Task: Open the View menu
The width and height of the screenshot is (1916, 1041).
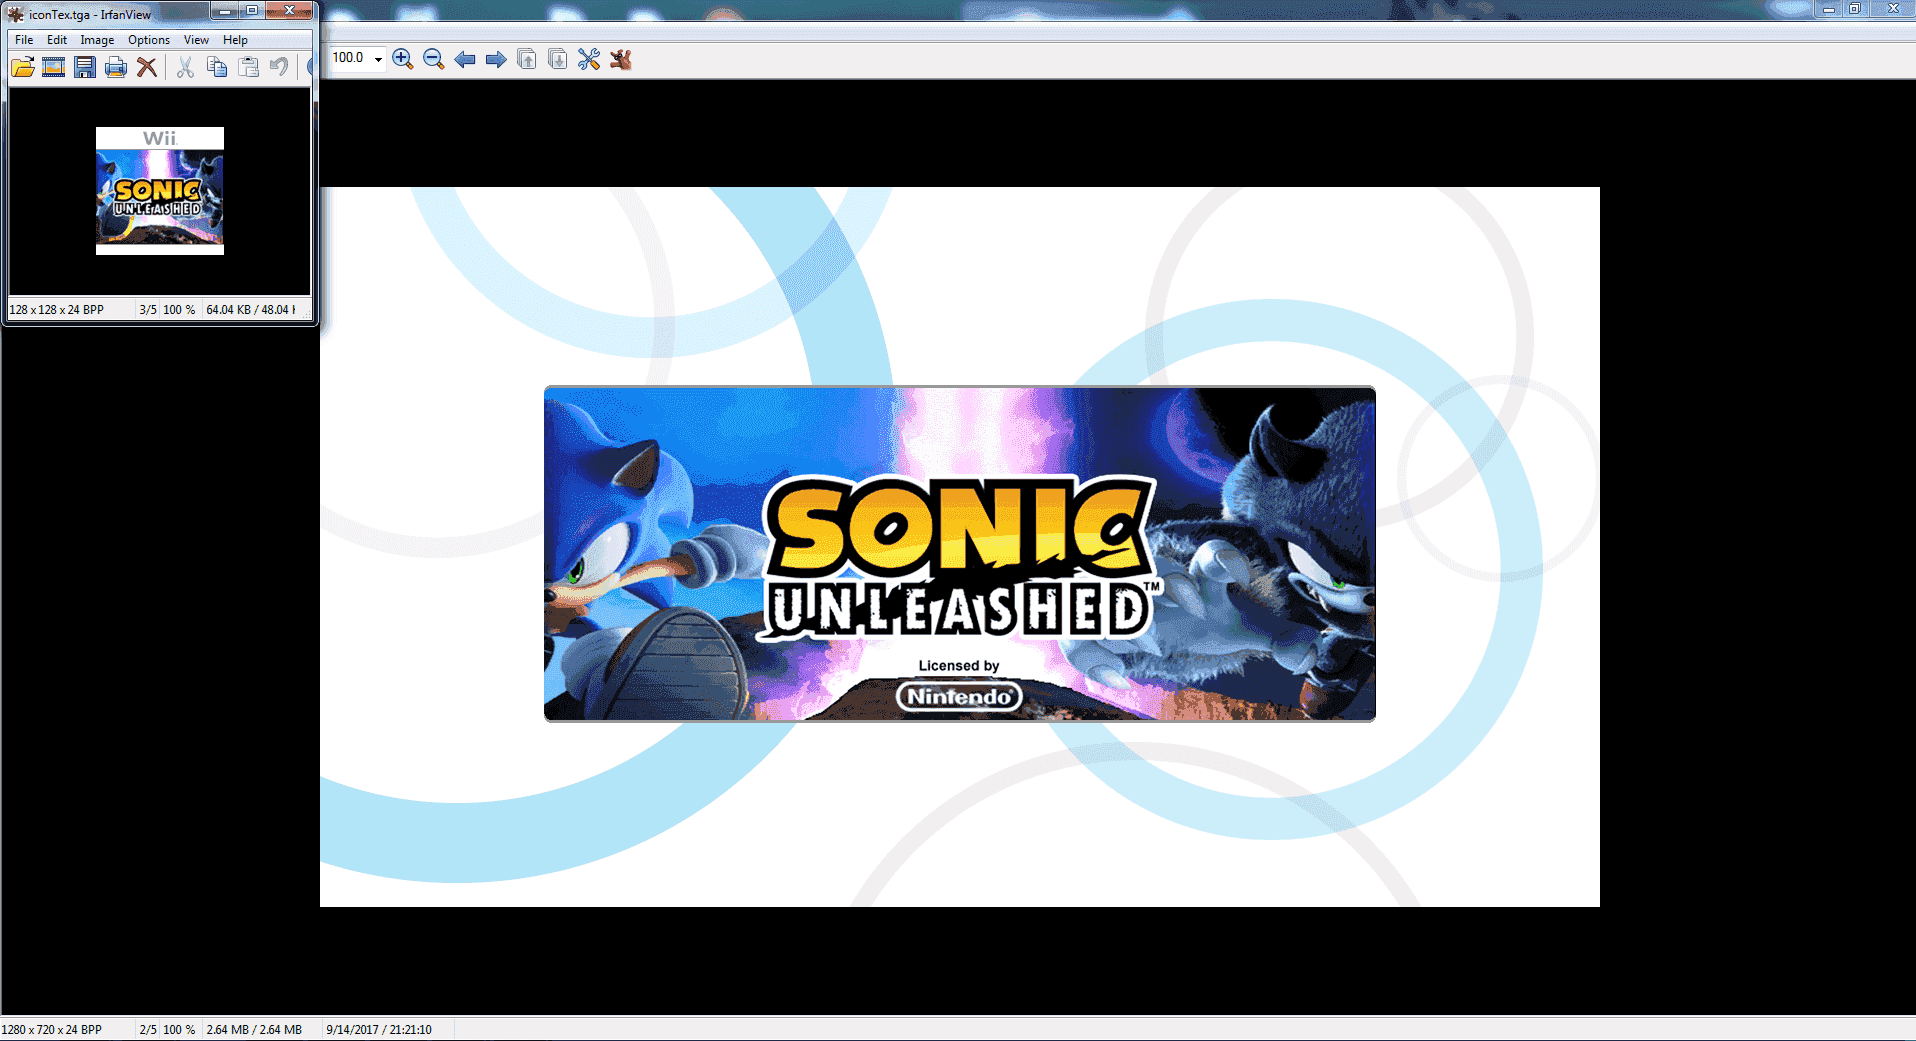Action: click(x=196, y=40)
